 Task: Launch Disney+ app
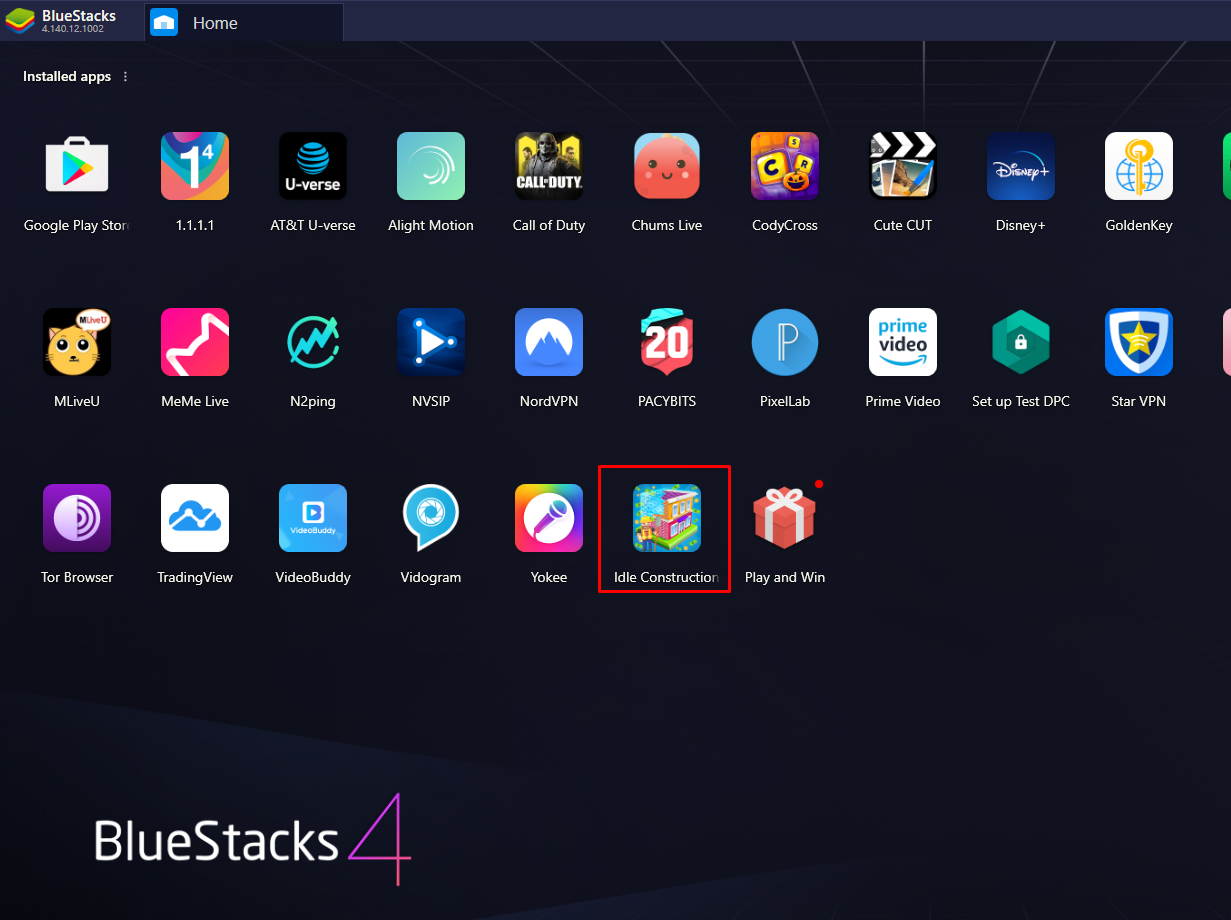pos(1021,166)
